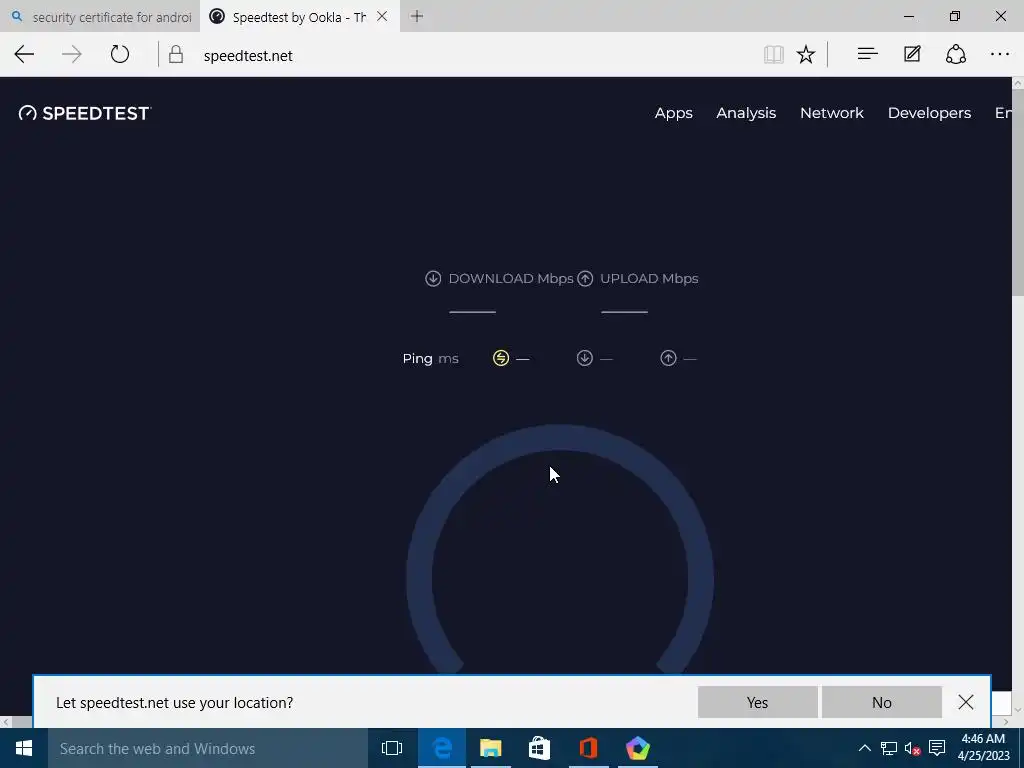Click the DOWNLOAD Mbps label
Viewport: 1024px width, 768px height.
511,279
